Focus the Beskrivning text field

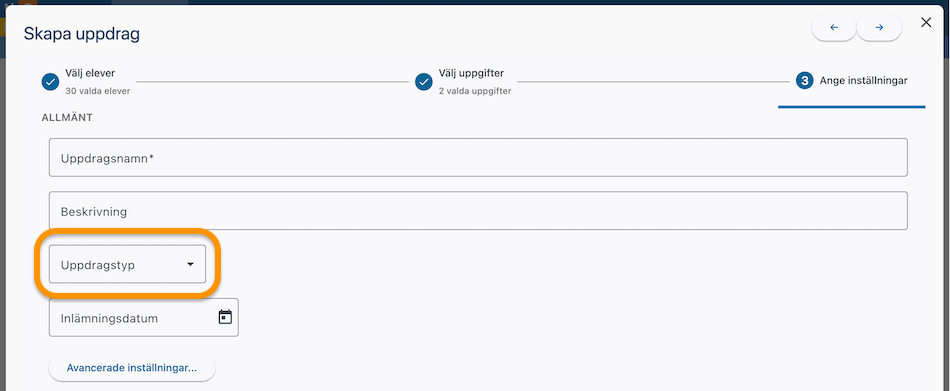click(478, 211)
